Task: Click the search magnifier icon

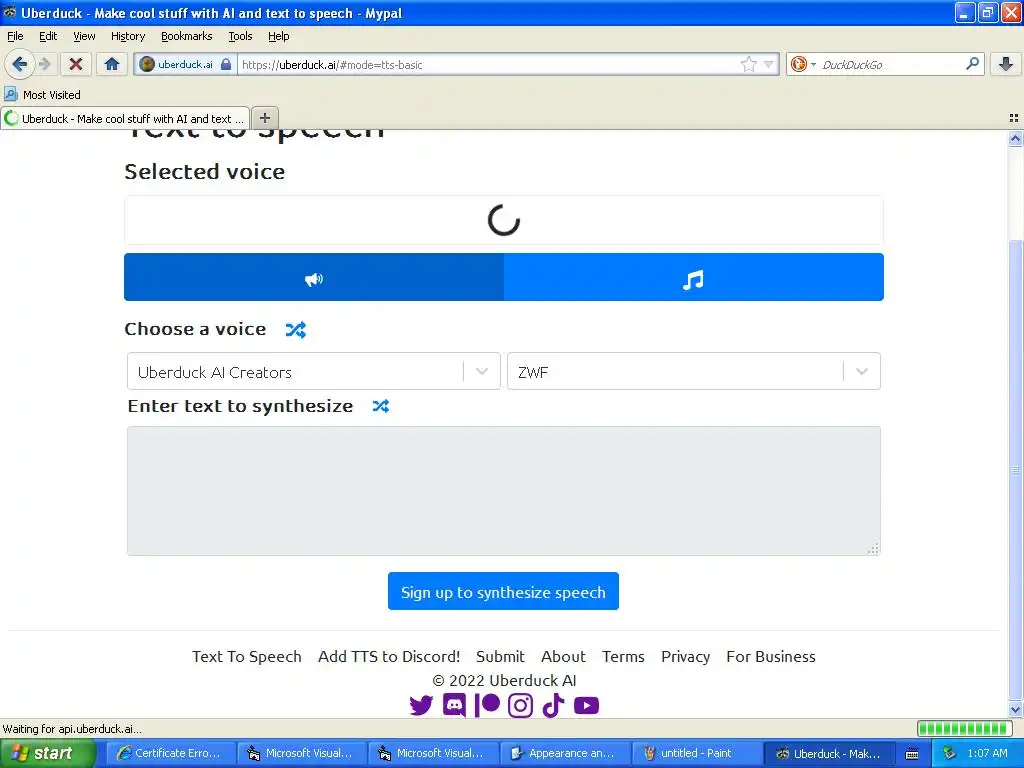Action: pos(972,63)
